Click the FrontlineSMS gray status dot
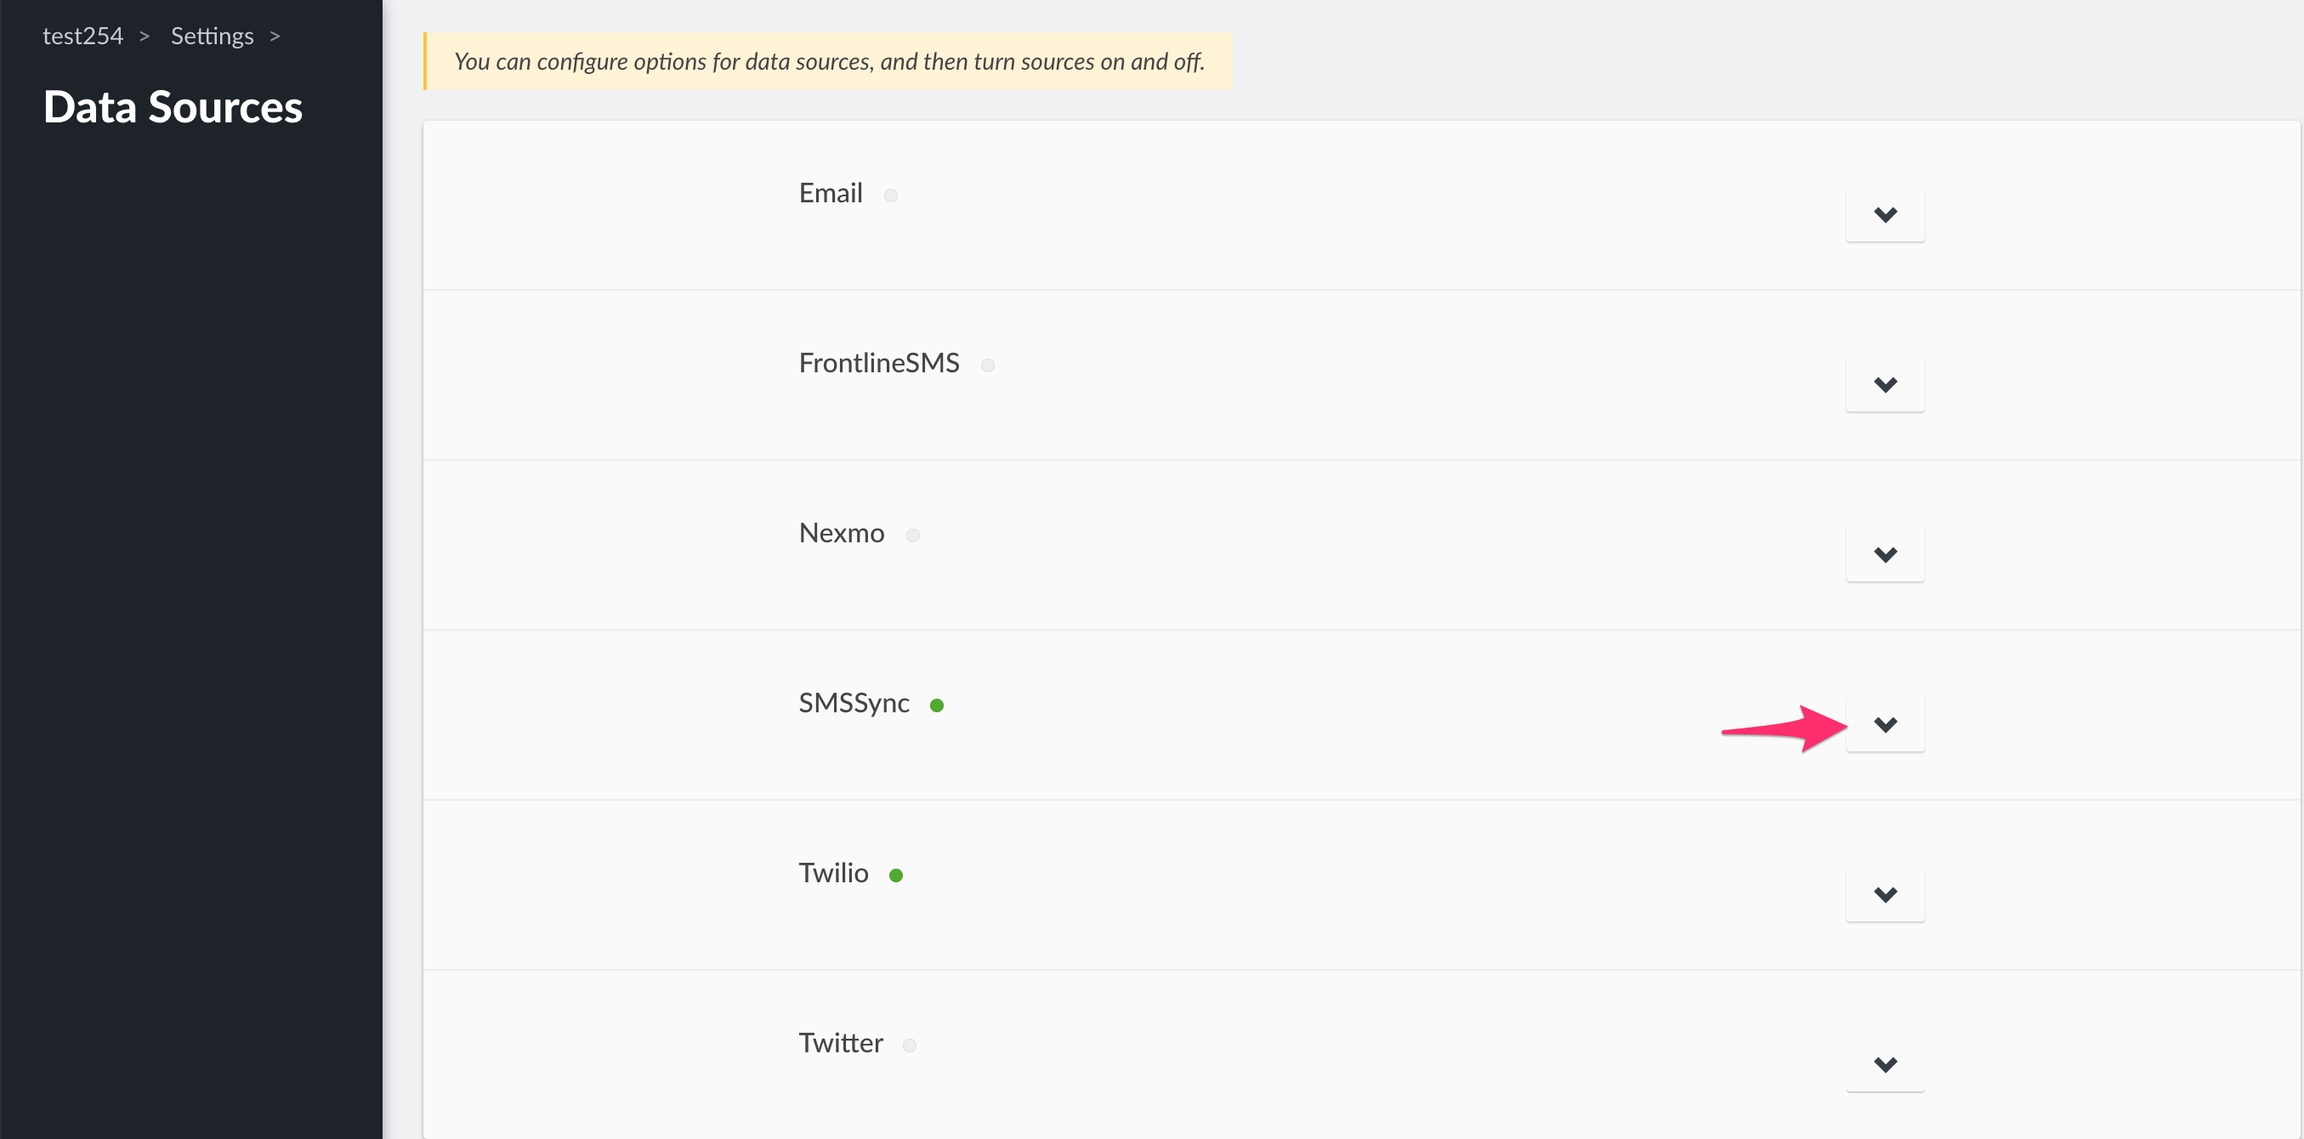 tap(987, 365)
